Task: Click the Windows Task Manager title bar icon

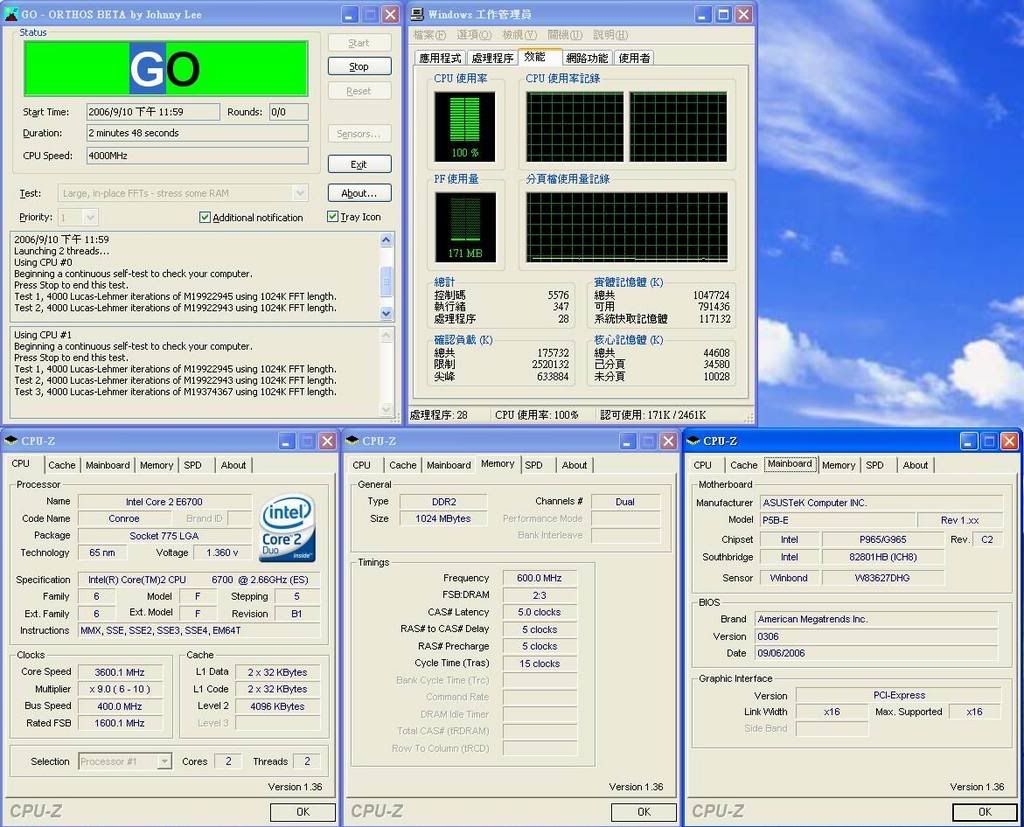Action: click(417, 14)
